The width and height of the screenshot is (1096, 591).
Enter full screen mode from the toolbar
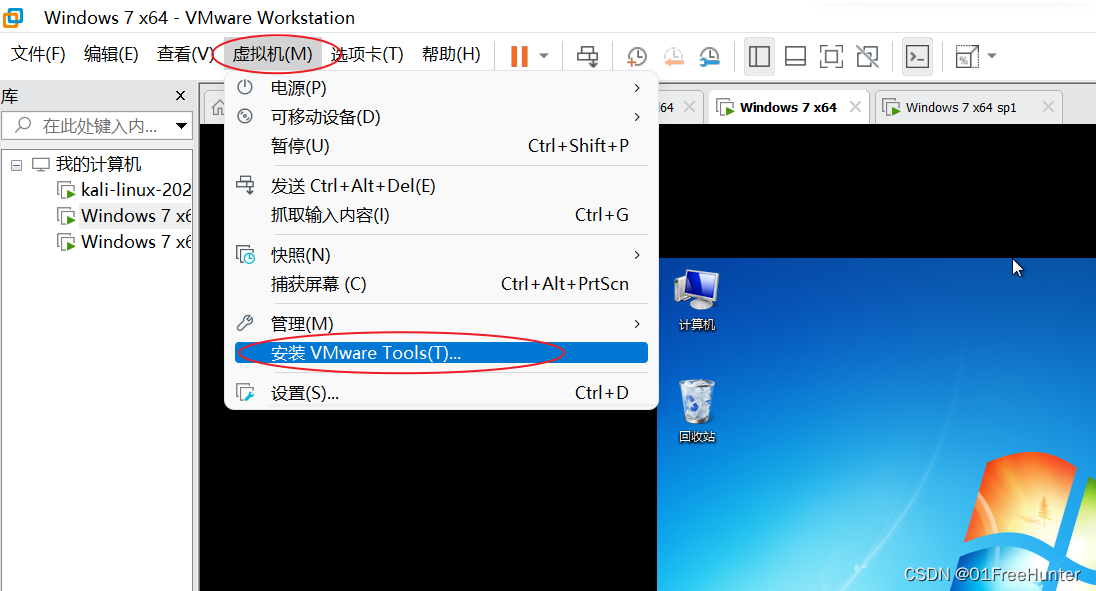[x=831, y=56]
